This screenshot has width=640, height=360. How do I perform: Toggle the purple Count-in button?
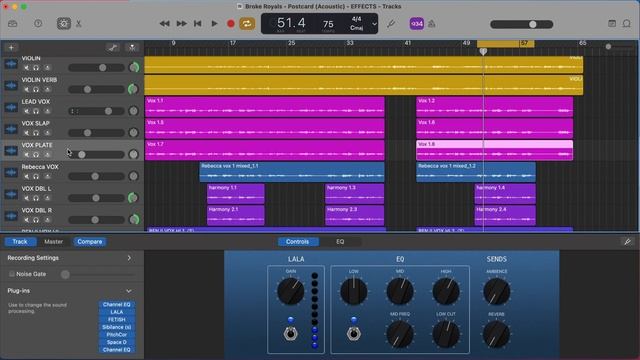[417, 24]
